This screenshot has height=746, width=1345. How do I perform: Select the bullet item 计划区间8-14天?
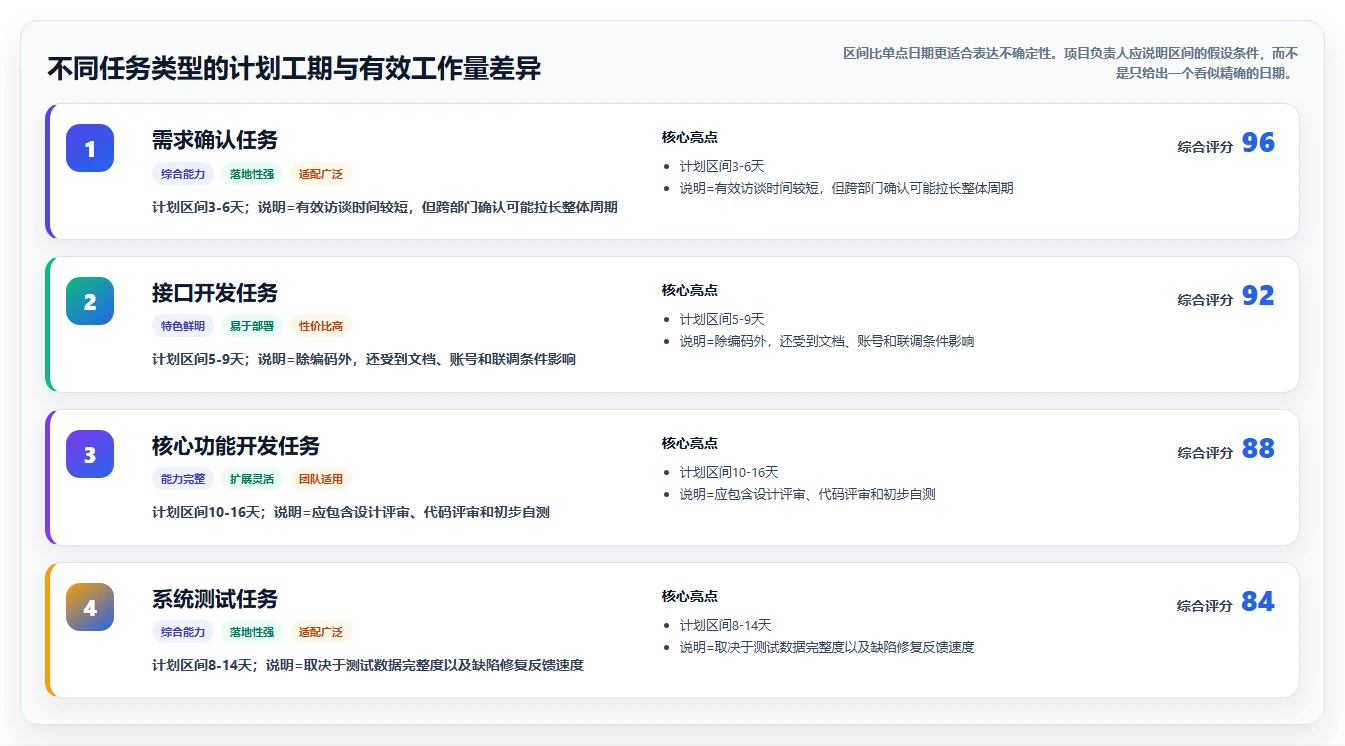click(x=726, y=625)
